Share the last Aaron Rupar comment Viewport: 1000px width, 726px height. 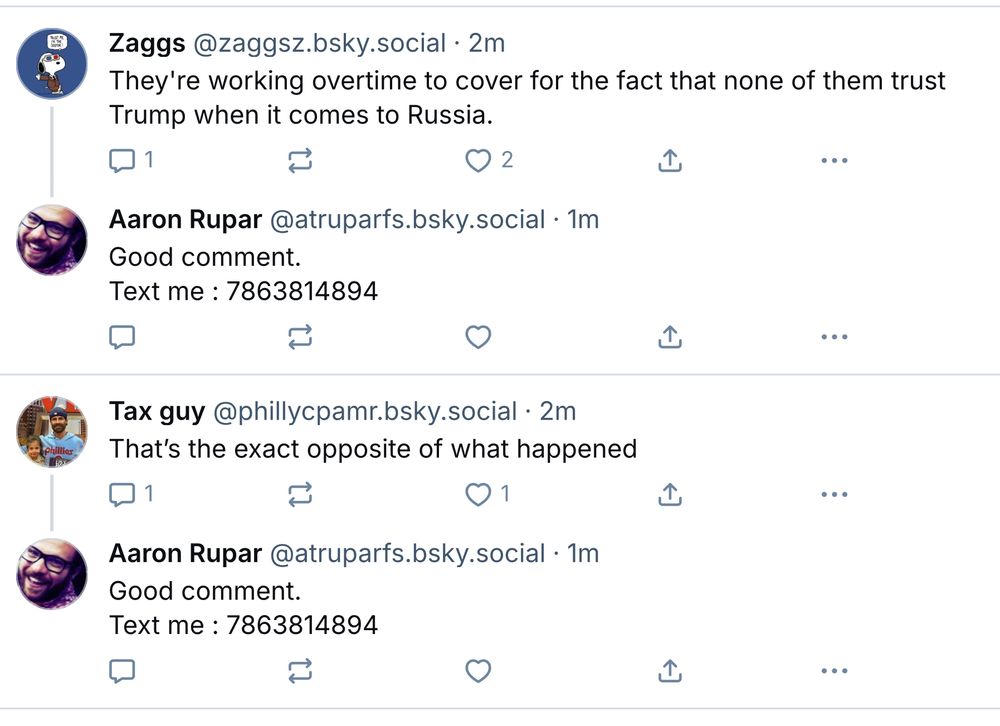pos(669,671)
